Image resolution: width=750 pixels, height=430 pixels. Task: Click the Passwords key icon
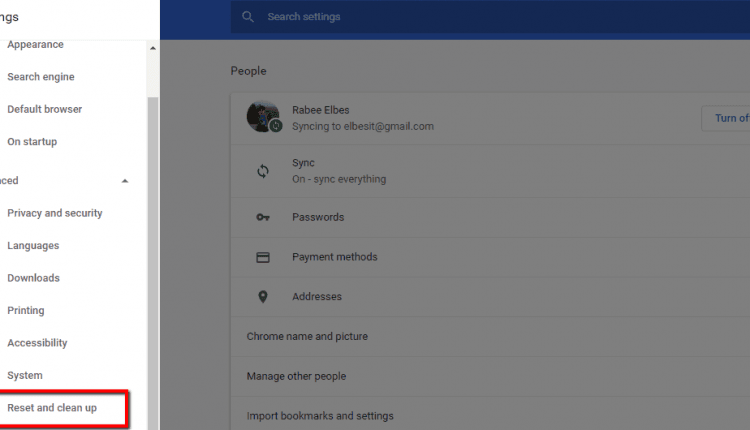click(263, 217)
